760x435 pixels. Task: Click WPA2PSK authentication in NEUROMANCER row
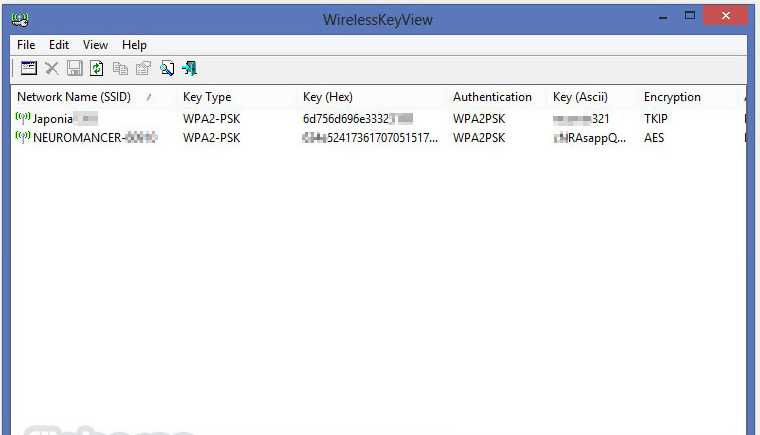point(479,138)
